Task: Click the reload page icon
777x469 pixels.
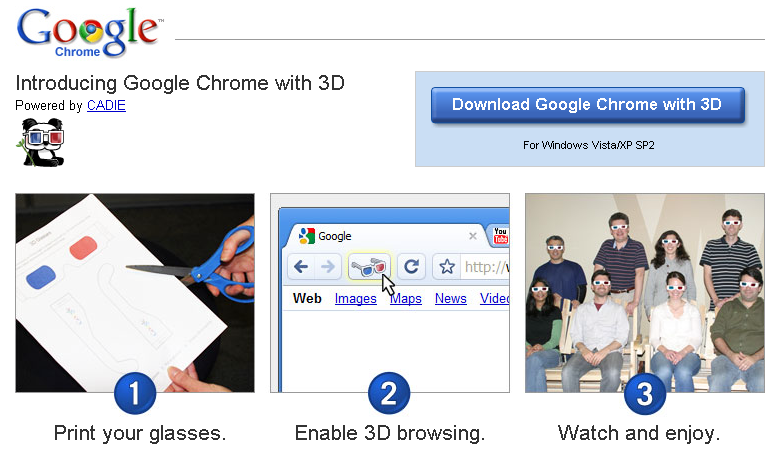Action: coord(411,267)
